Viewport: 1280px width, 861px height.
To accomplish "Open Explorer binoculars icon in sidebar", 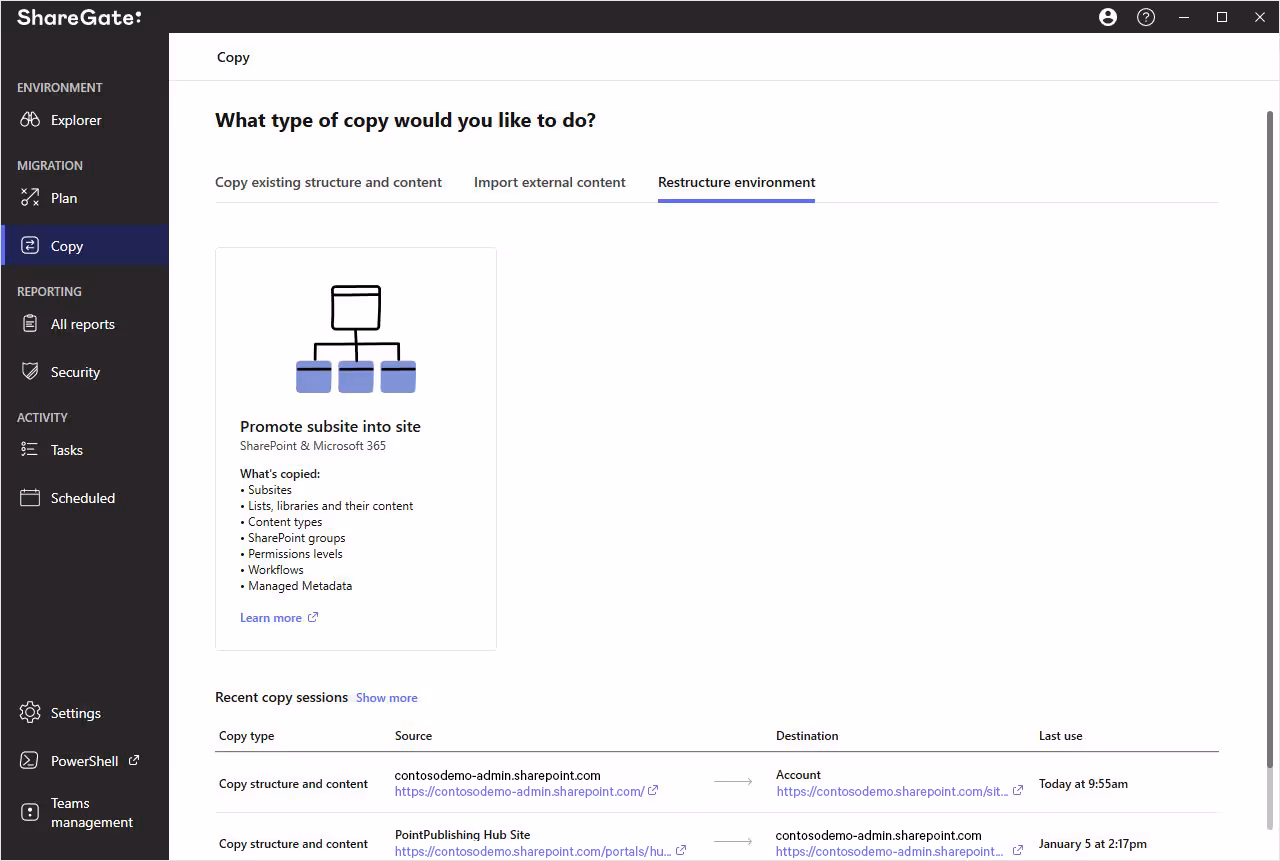I will 30,120.
